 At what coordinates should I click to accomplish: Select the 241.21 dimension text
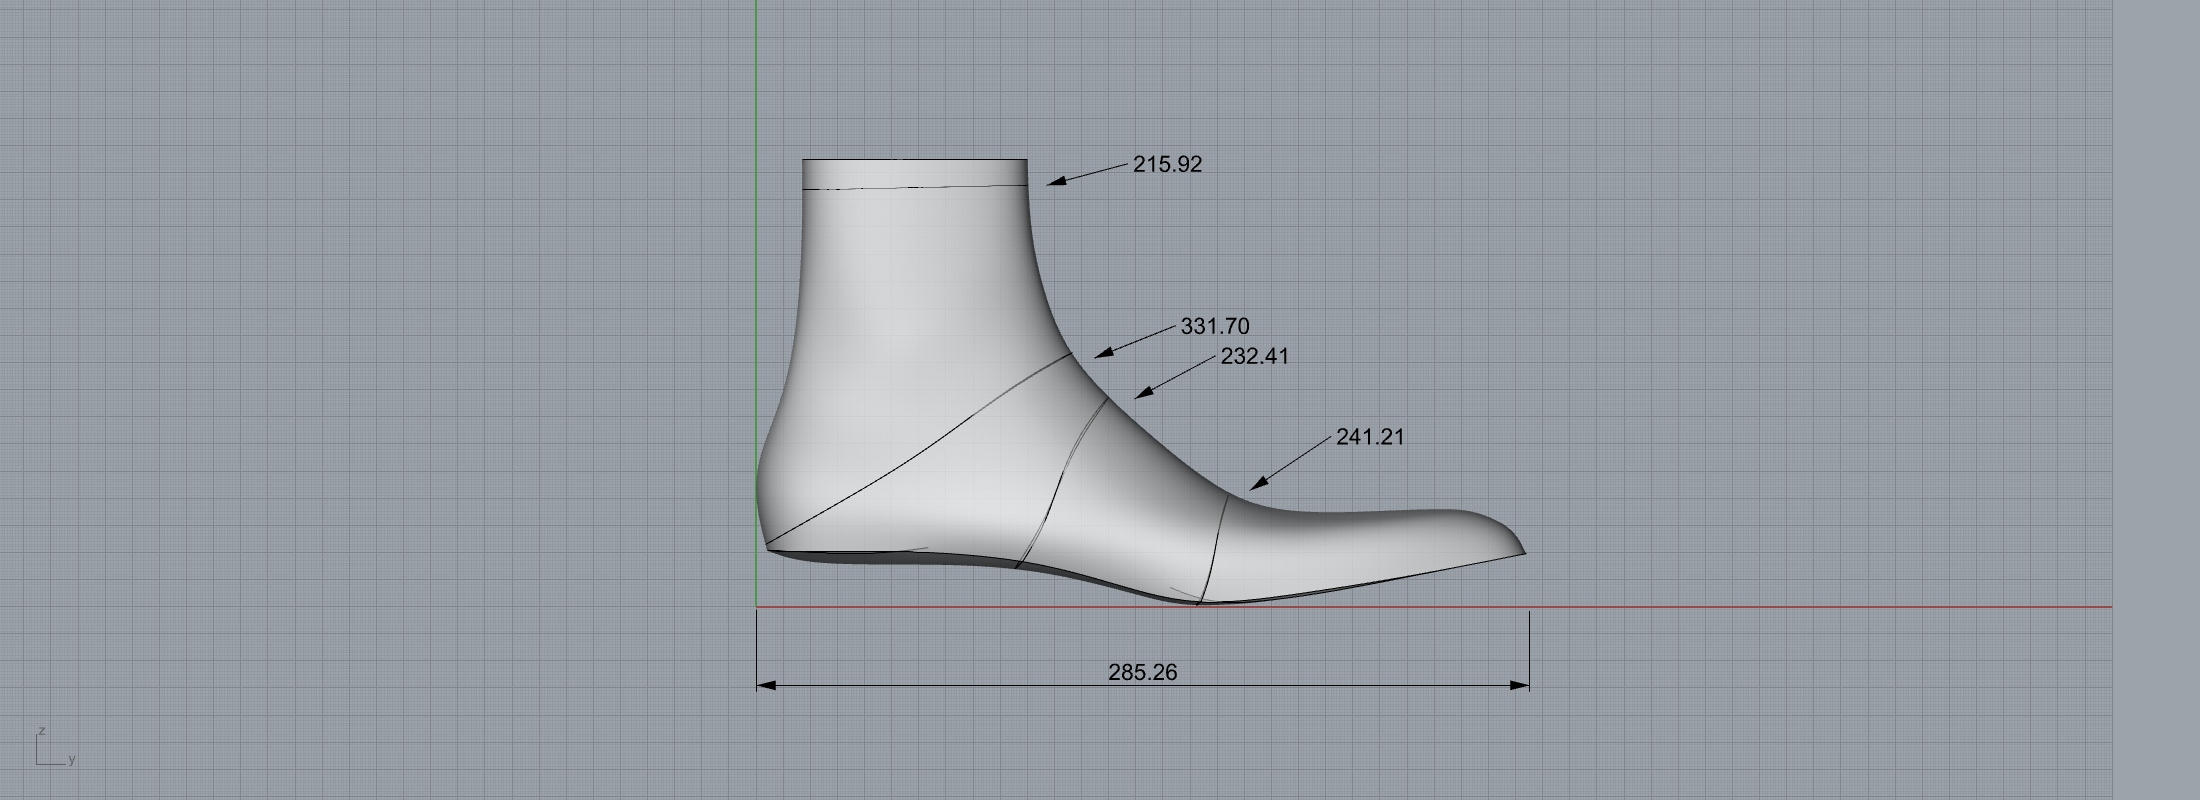pos(1370,437)
